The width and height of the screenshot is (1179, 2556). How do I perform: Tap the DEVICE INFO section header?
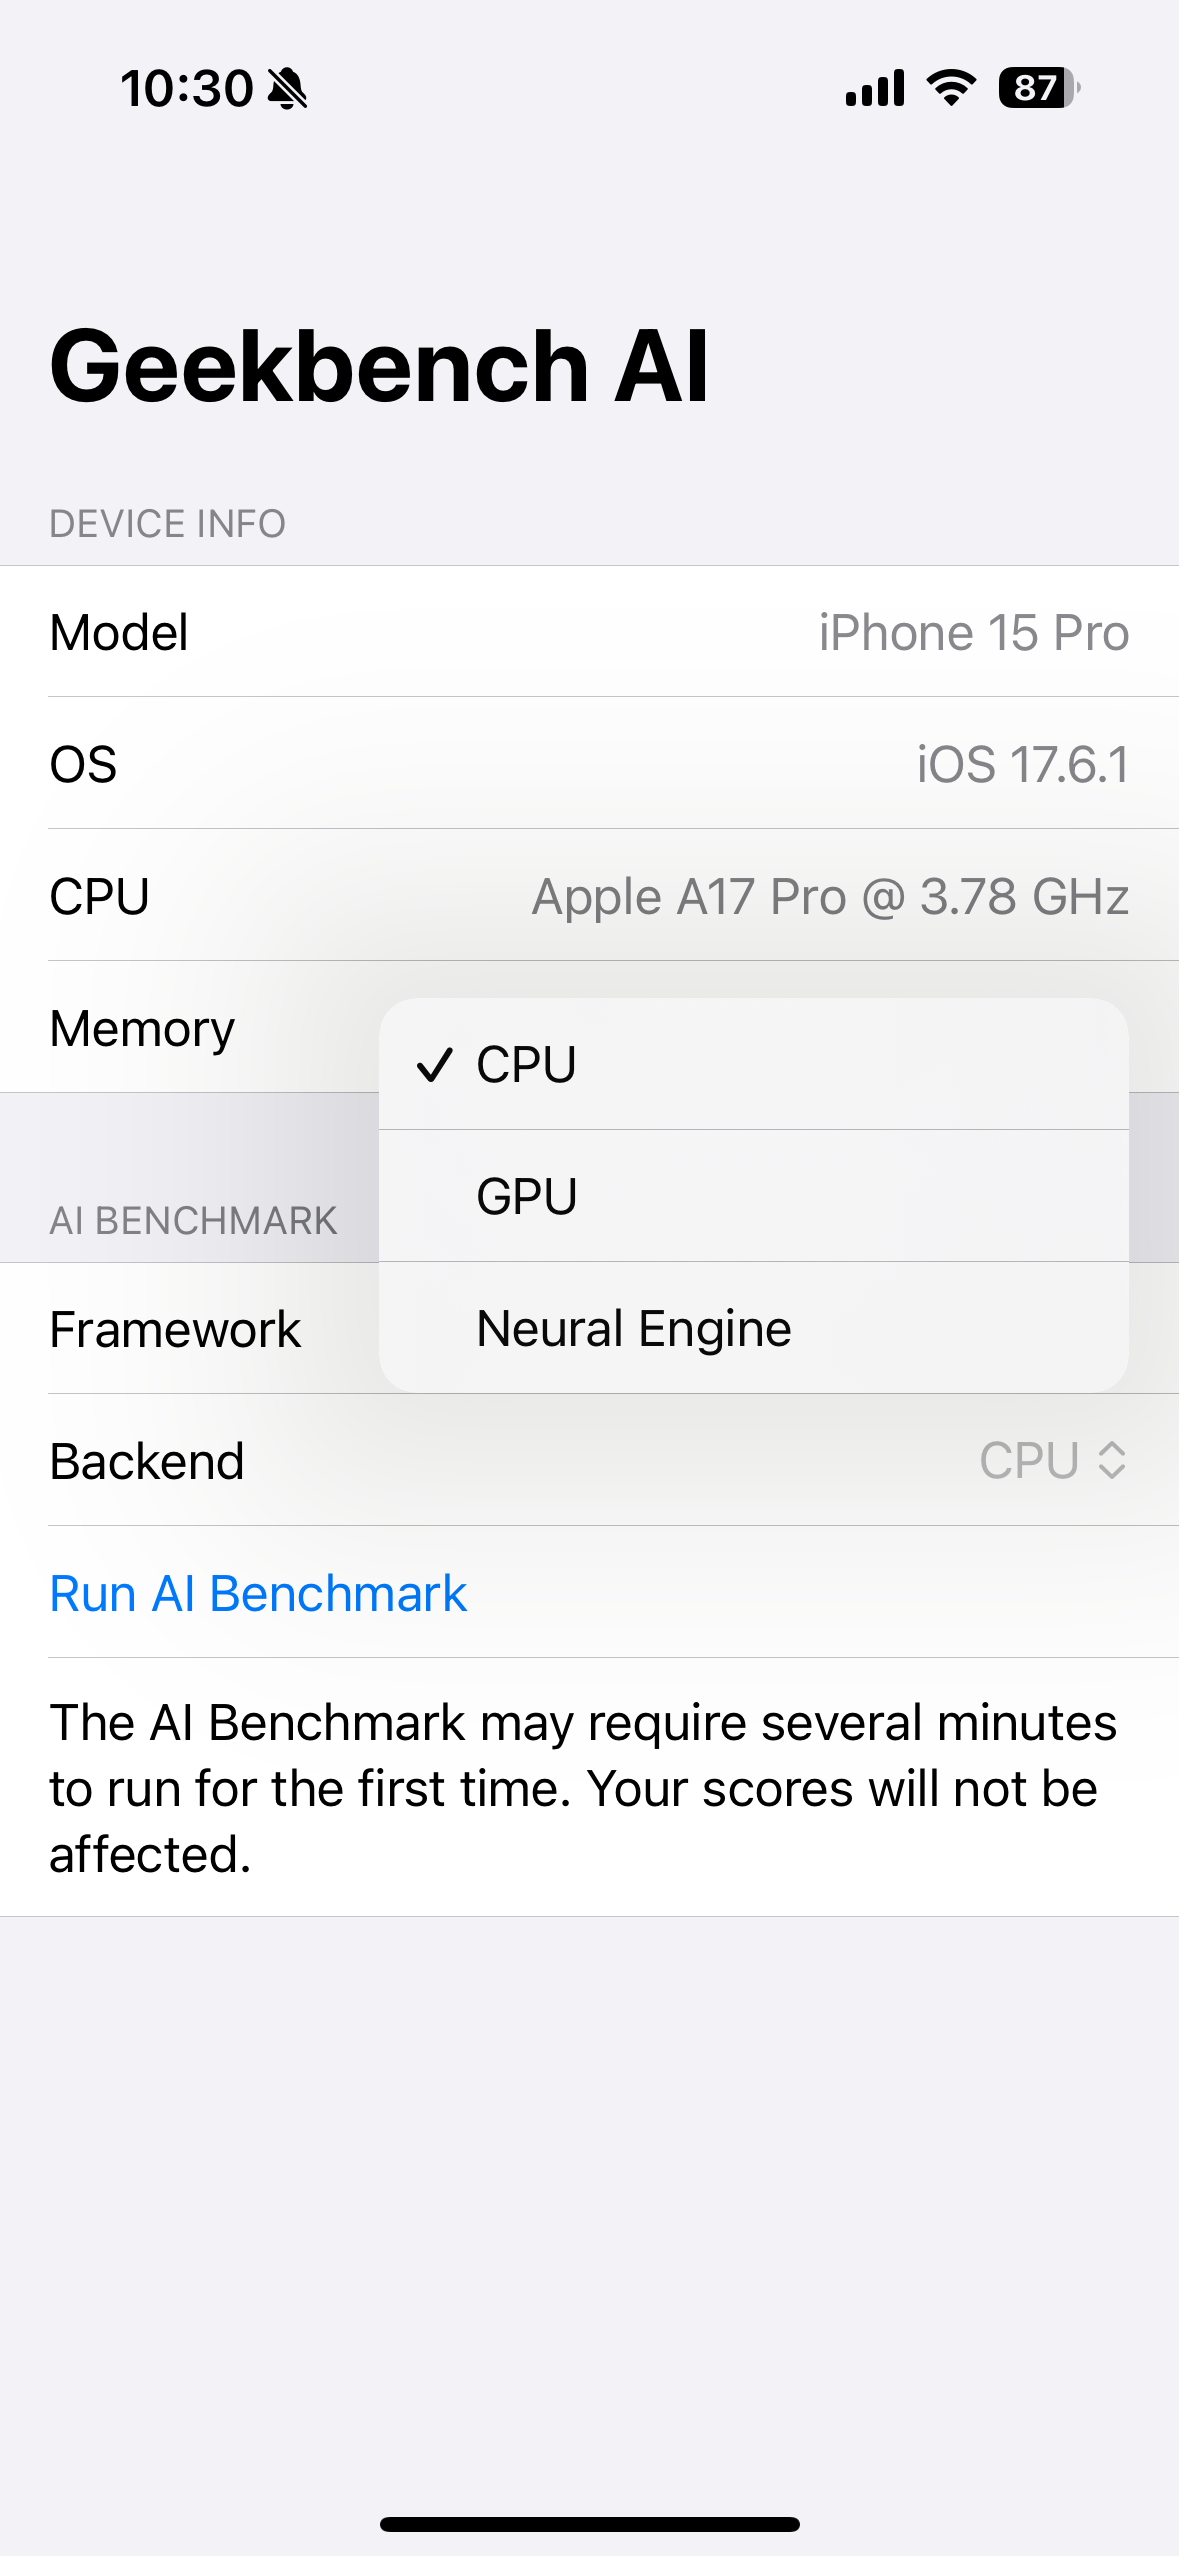[x=167, y=522]
